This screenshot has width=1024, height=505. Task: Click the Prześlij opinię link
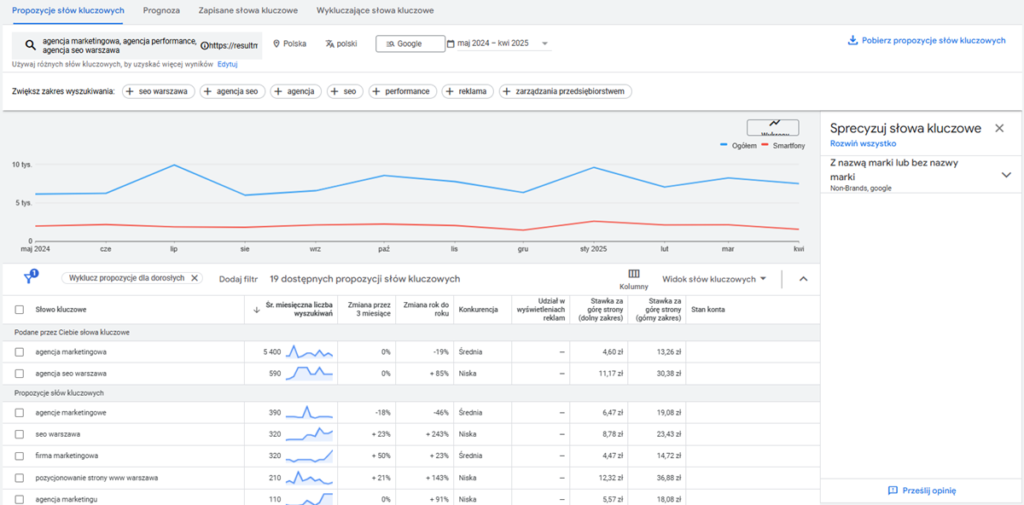pos(929,491)
